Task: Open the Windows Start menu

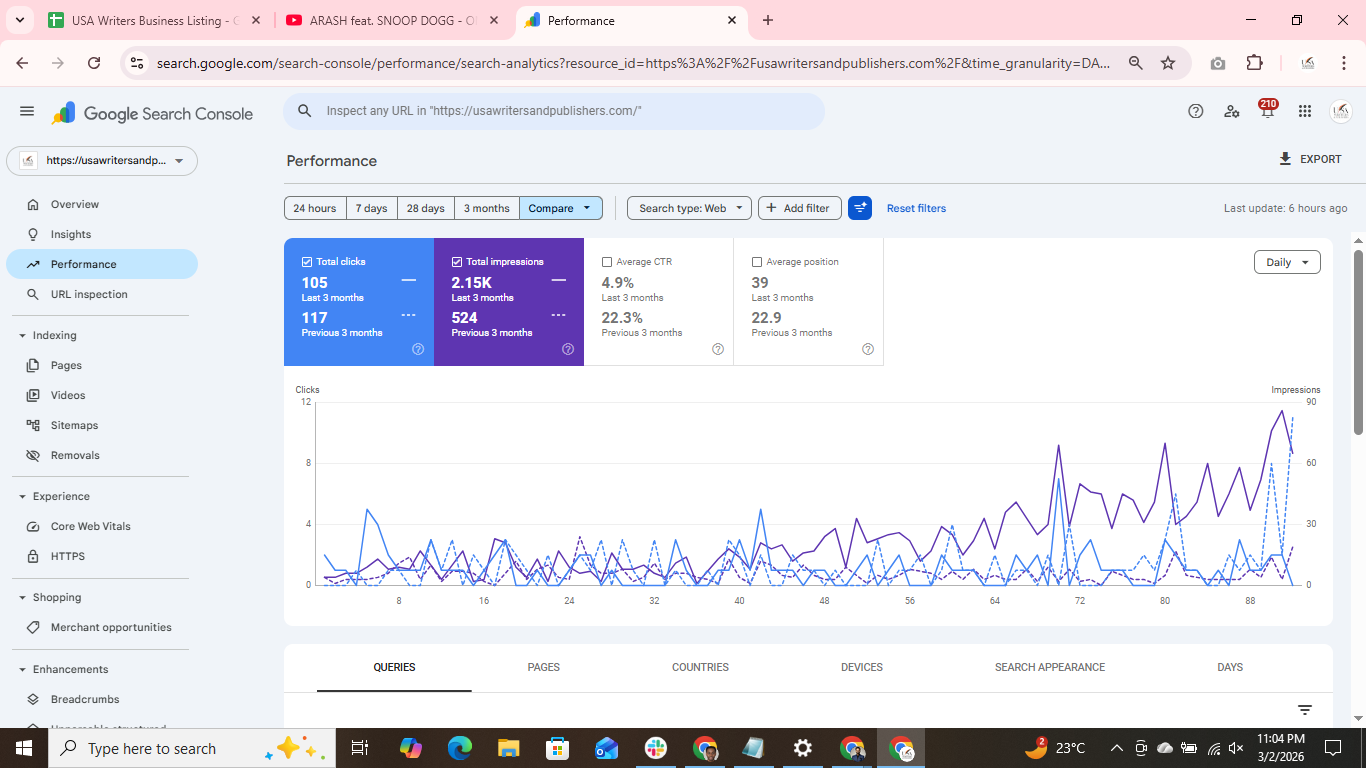Action: (x=24, y=748)
